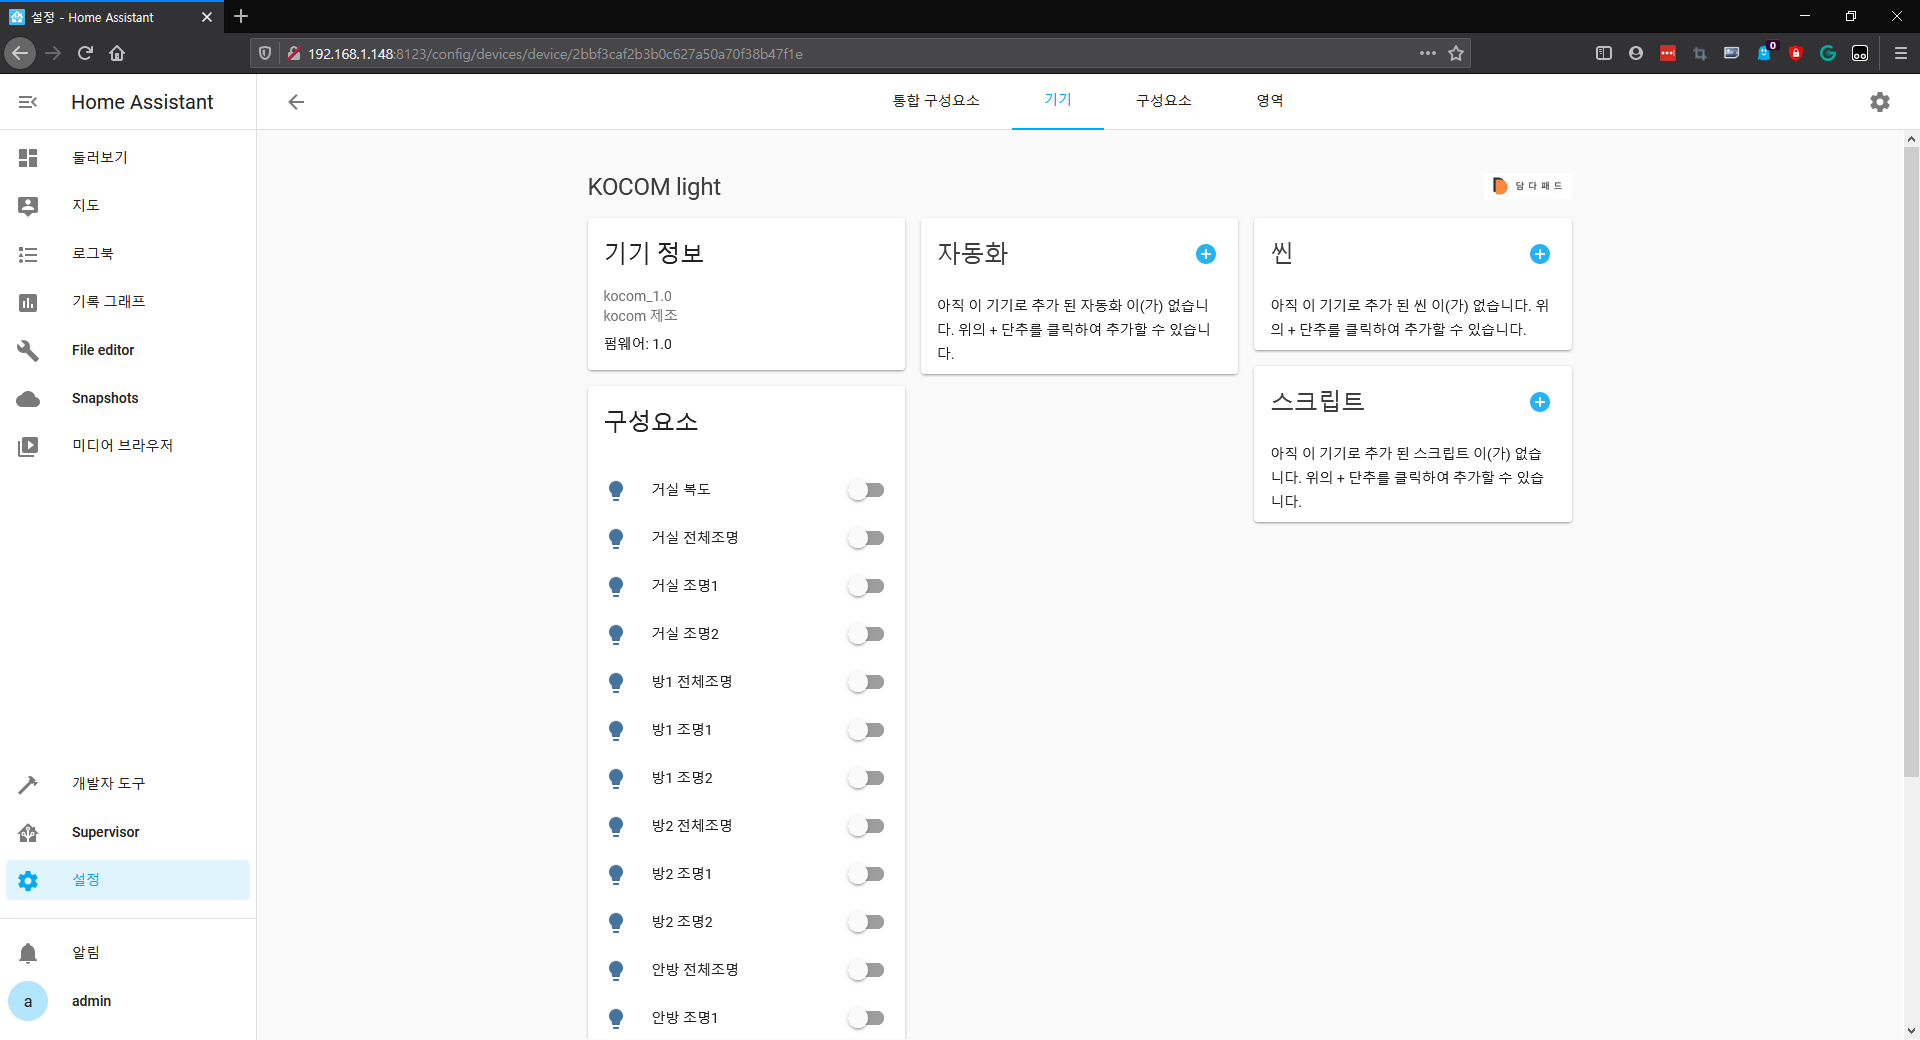The height and width of the screenshot is (1040, 1920).
Task: Open 기록 그래프 history page
Action: coord(128,302)
